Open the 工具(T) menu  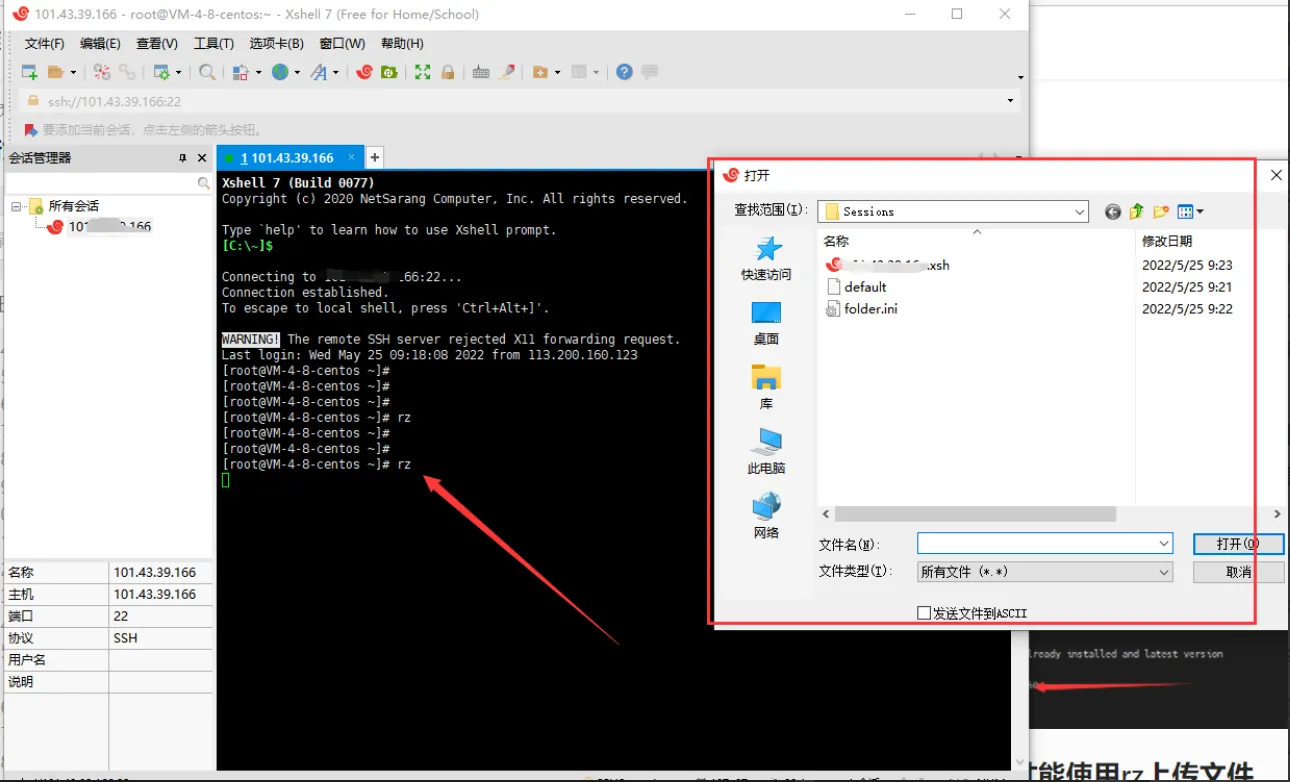[213, 43]
